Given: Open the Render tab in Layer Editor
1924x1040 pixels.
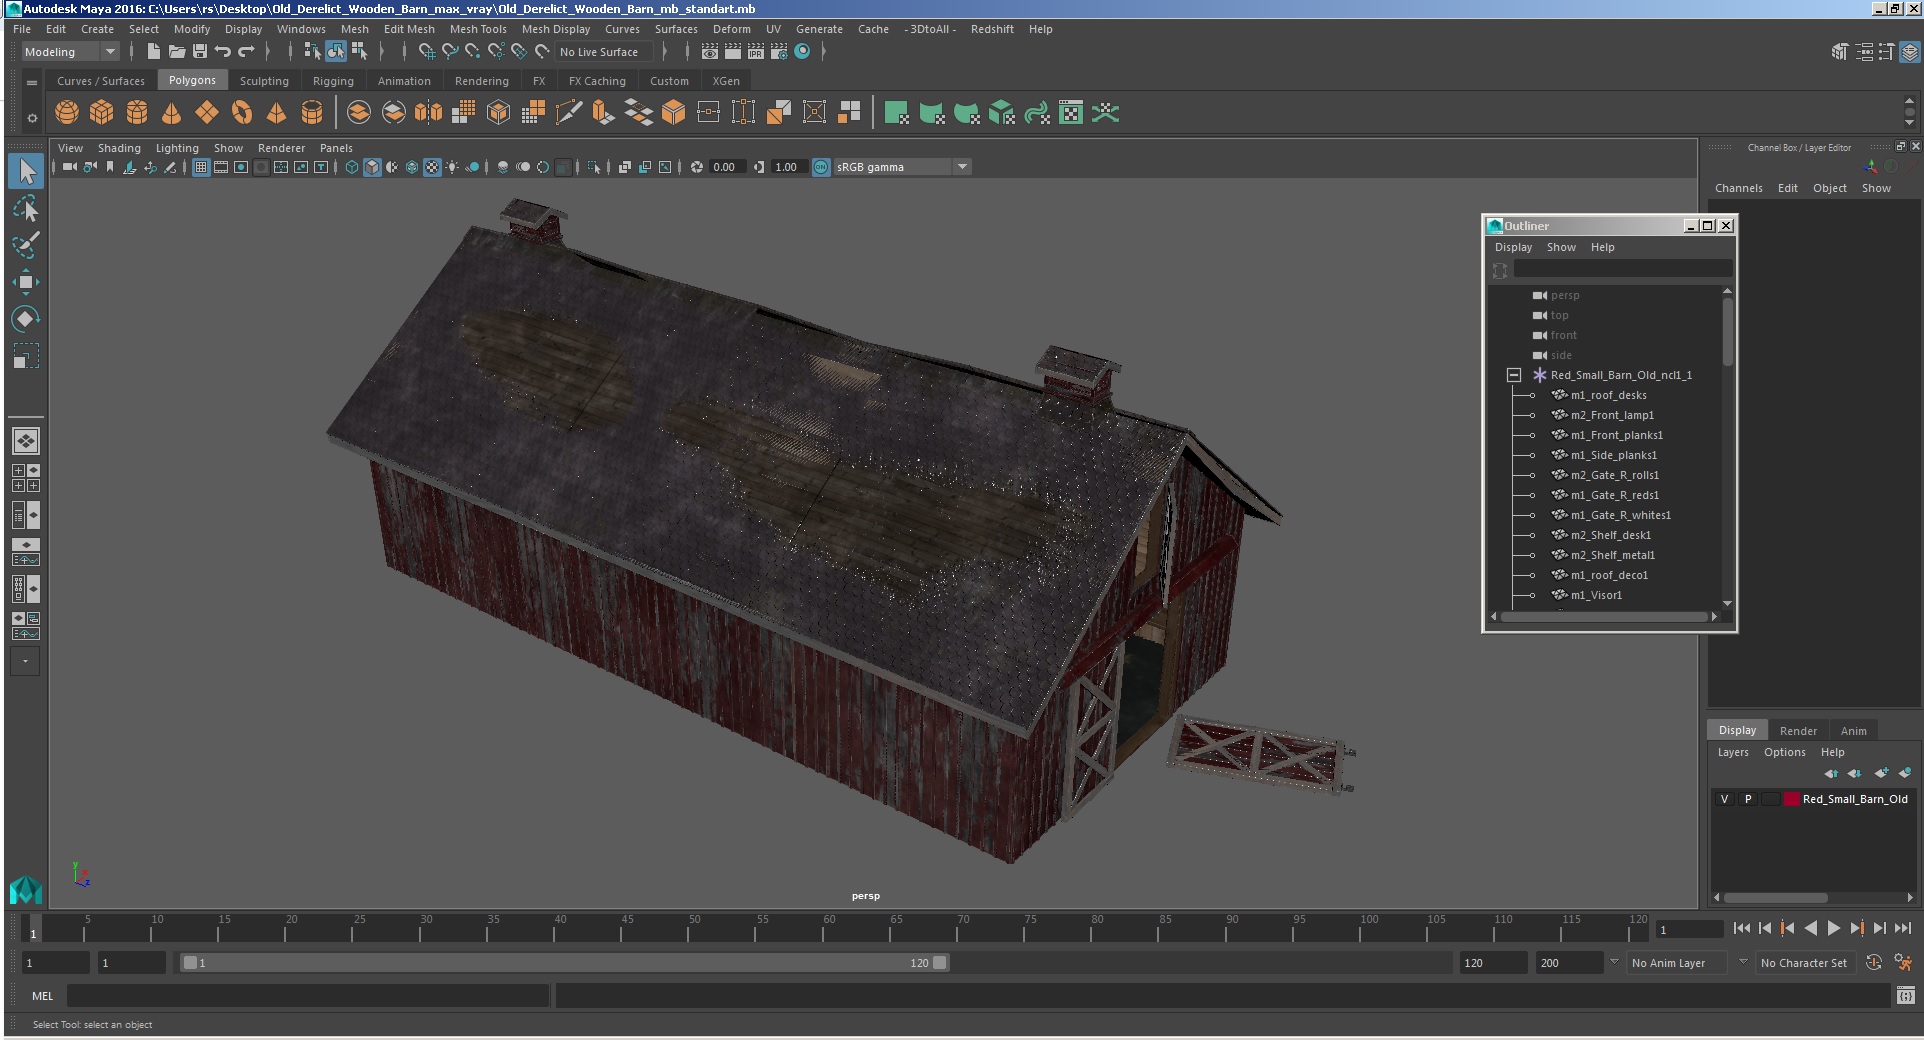Looking at the screenshot, I should [1798, 730].
